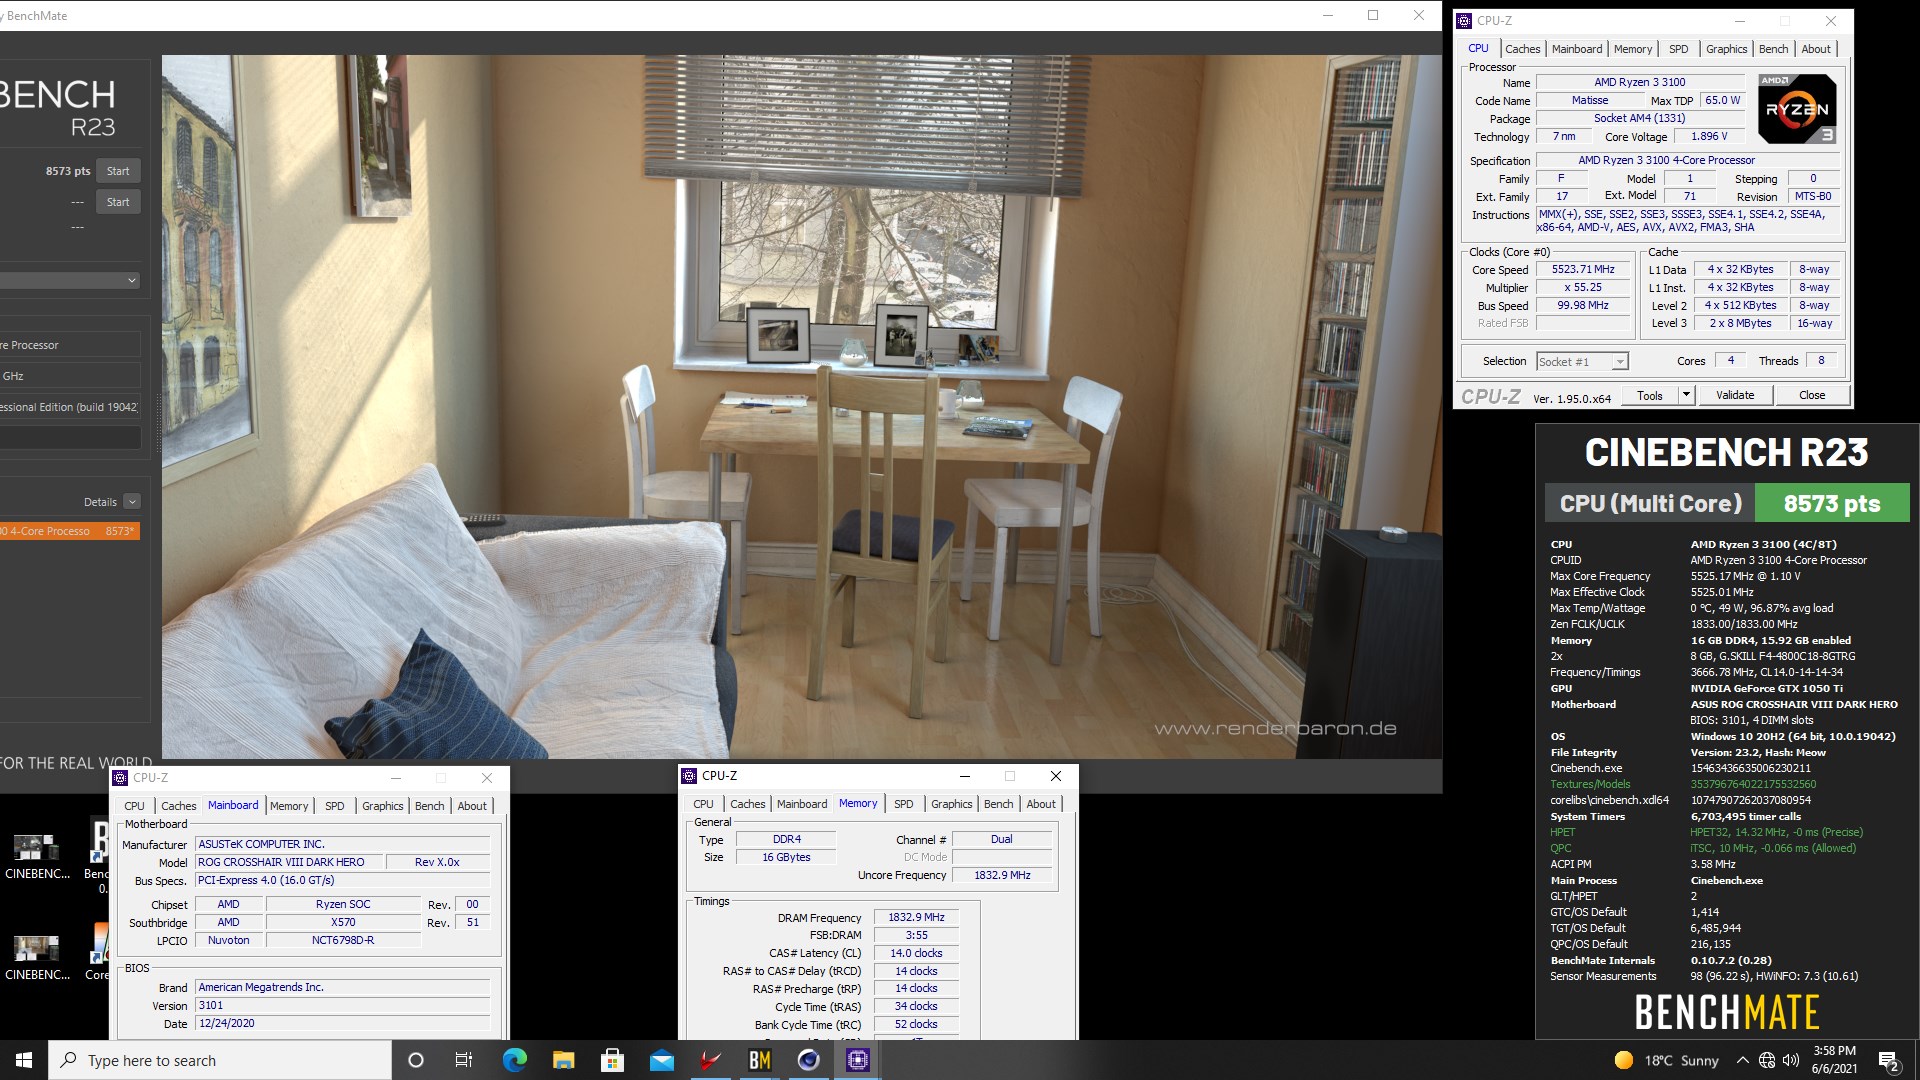Click the Type here to search box
Image resolution: width=1920 pixels, height=1080 pixels.
pos(220,1060)
